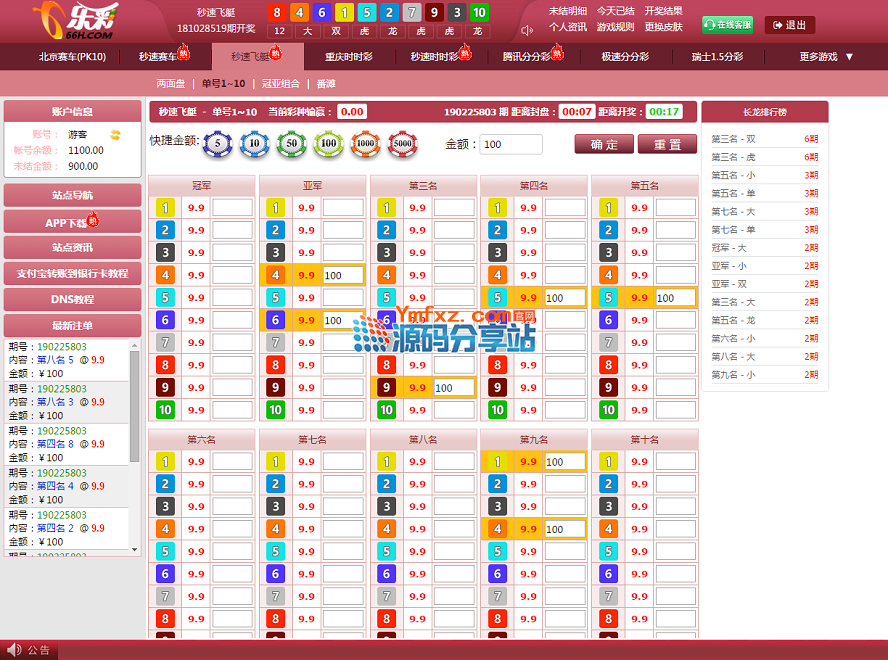Open the 北京赛车(PK10) game tab
The width and height of the screenshot is (888, 660).
72,57
